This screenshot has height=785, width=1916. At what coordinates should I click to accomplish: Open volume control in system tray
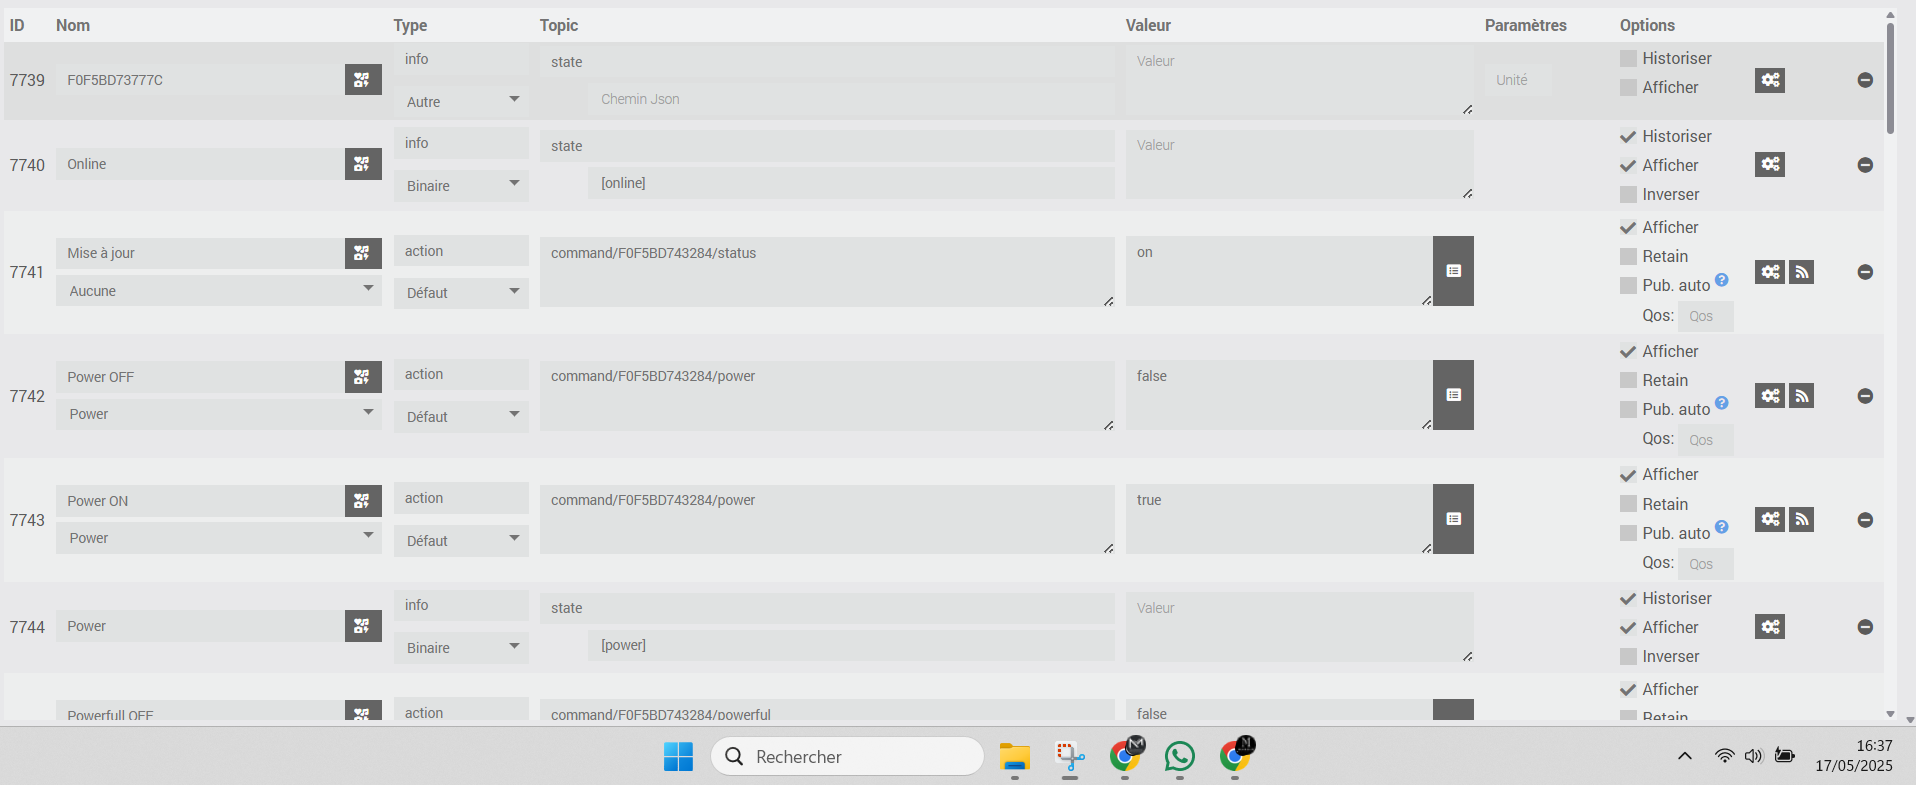(x=1753, y=756)
